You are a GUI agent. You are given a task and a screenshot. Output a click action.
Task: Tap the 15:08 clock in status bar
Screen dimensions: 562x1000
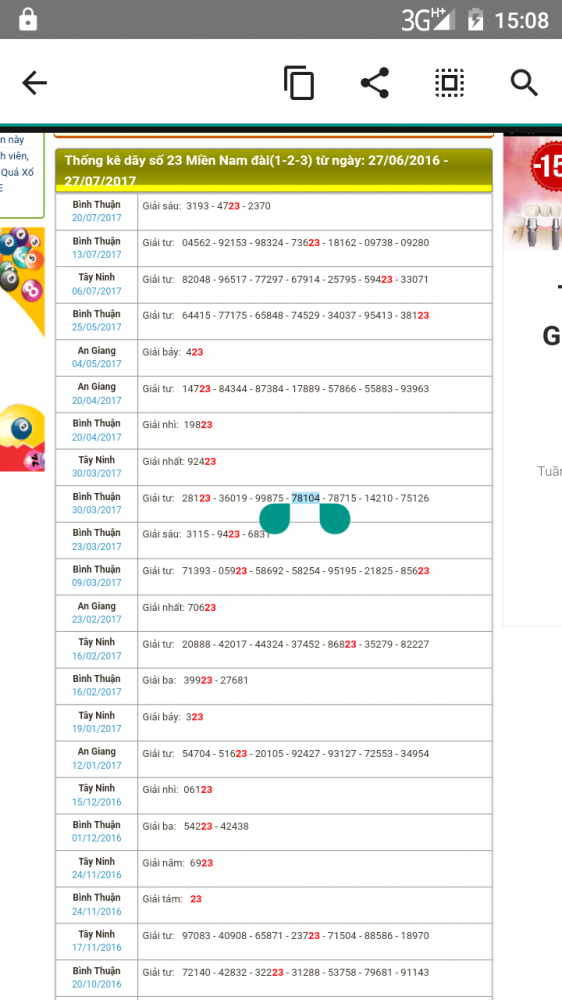pyautogui.click(x=521, y=20)
